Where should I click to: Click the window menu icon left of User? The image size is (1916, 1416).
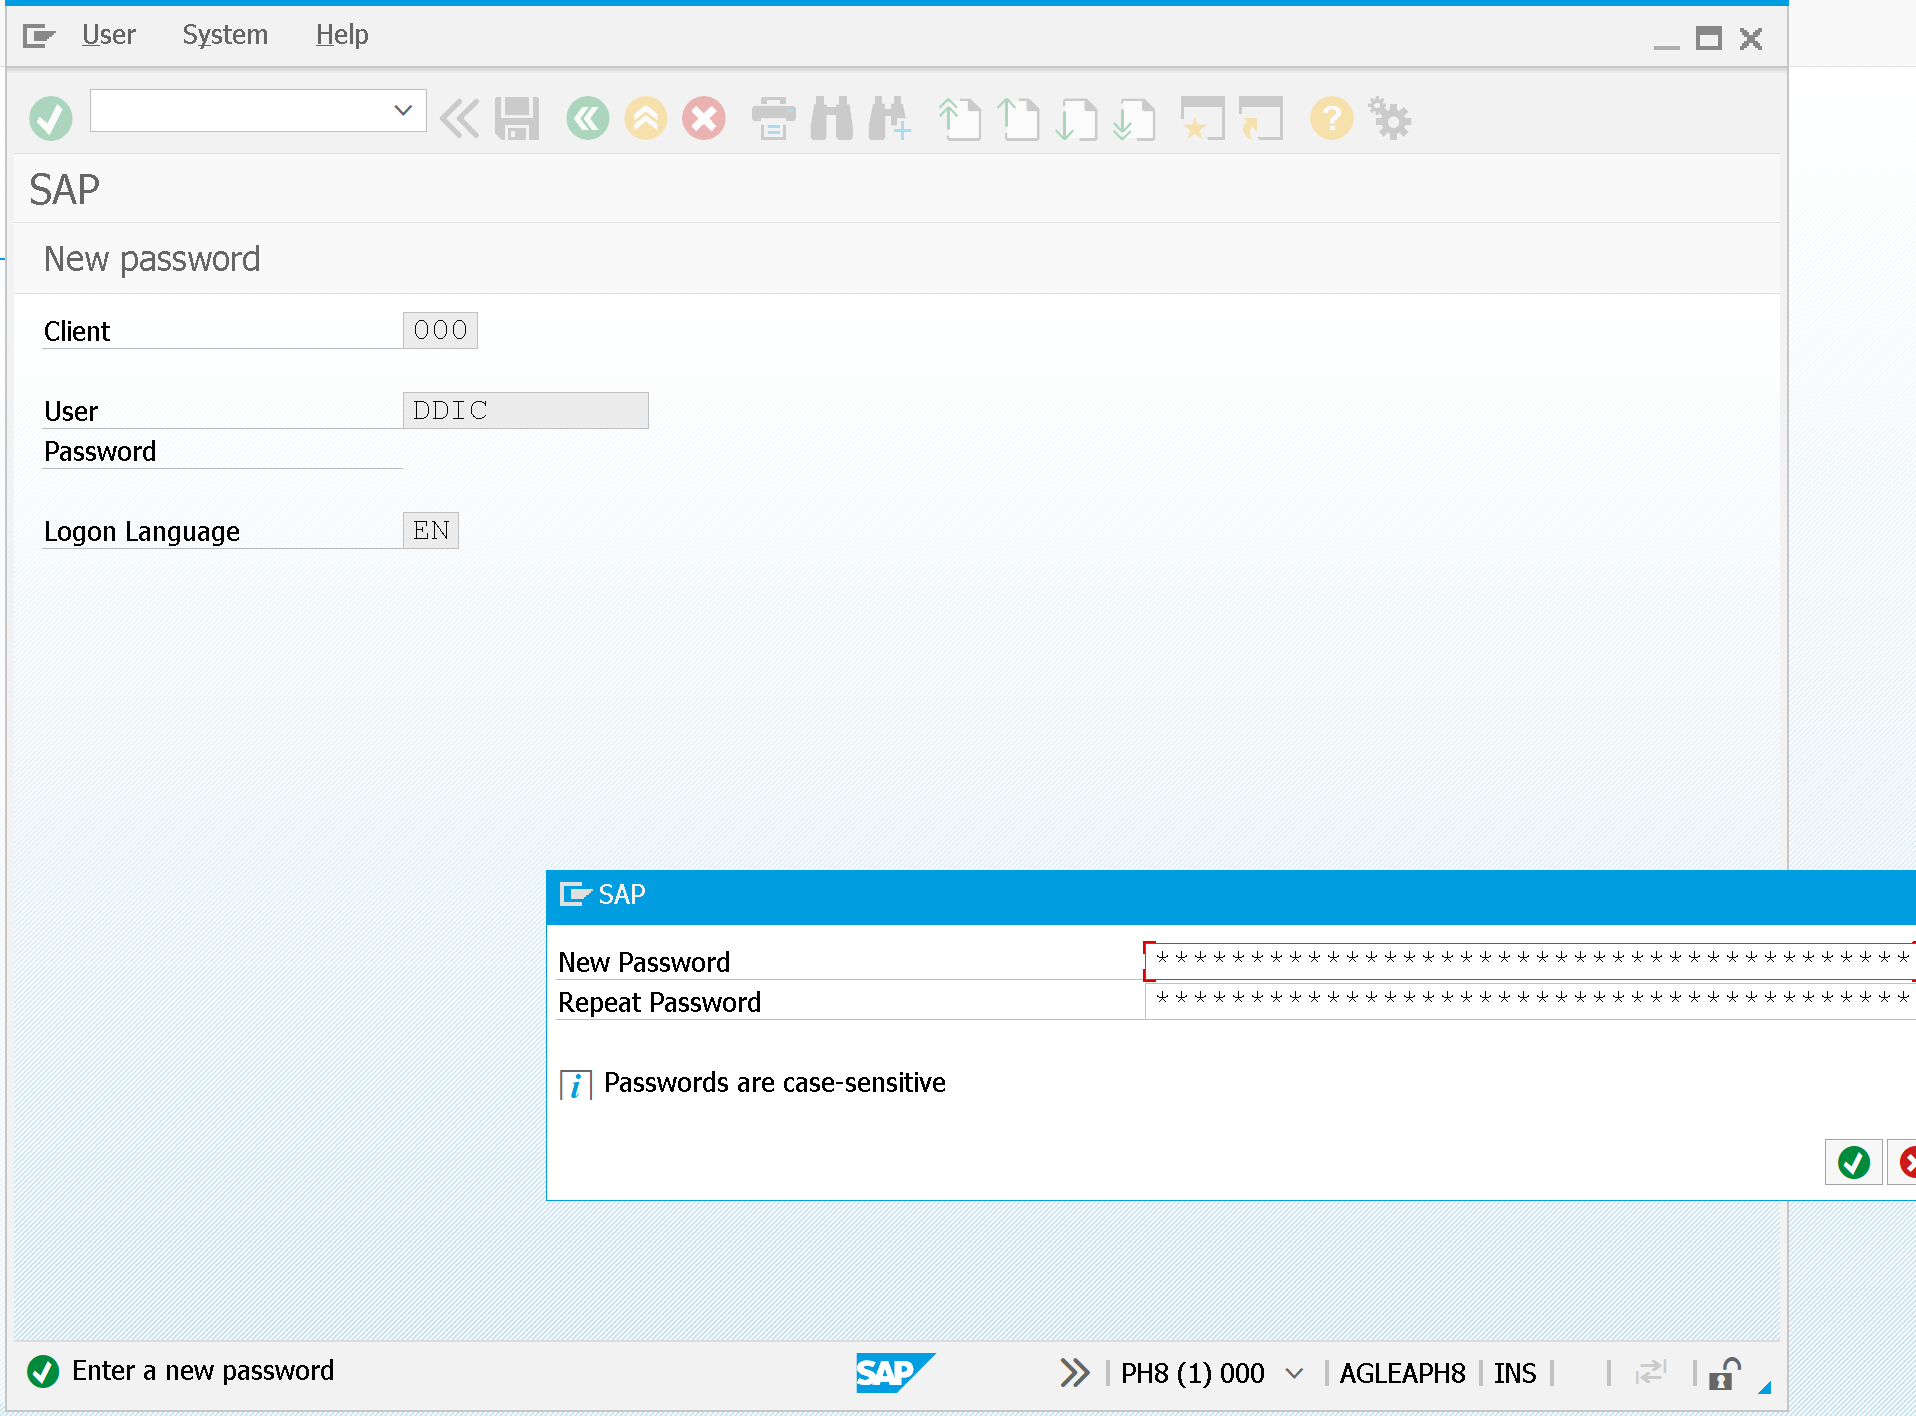click(39, 37)
